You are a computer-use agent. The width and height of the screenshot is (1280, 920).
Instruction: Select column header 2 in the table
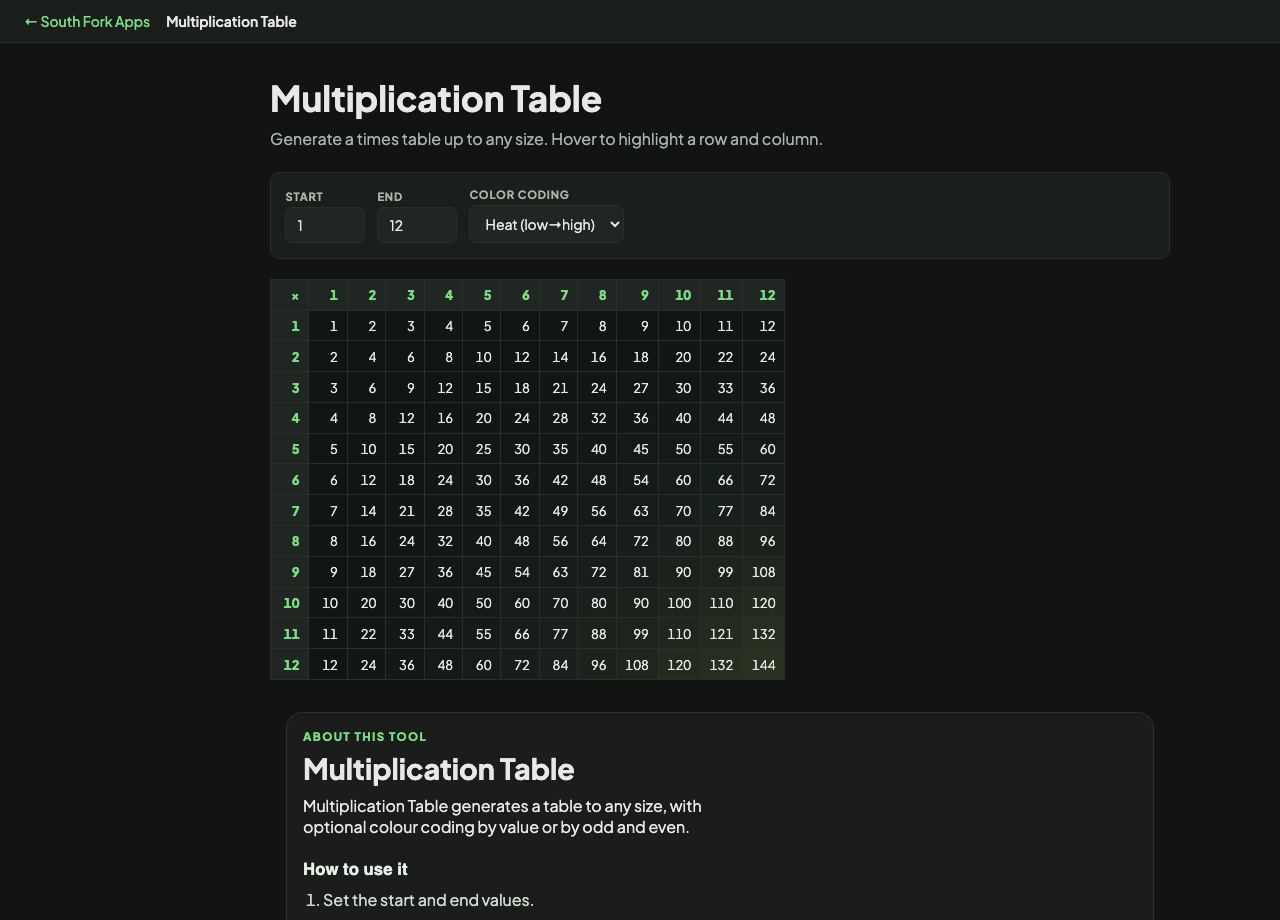point(367,295)
